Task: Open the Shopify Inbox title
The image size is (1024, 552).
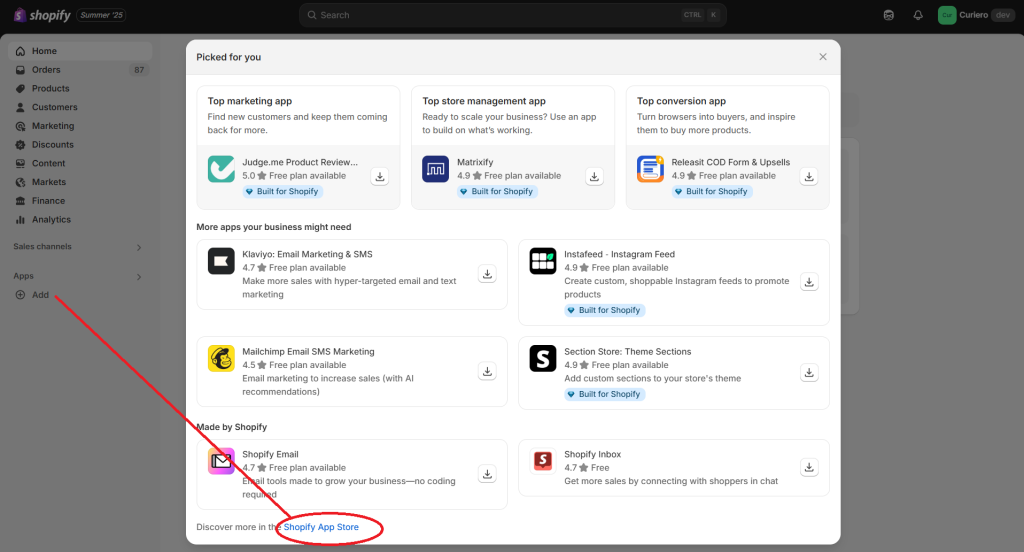Action: coord(592,454)
